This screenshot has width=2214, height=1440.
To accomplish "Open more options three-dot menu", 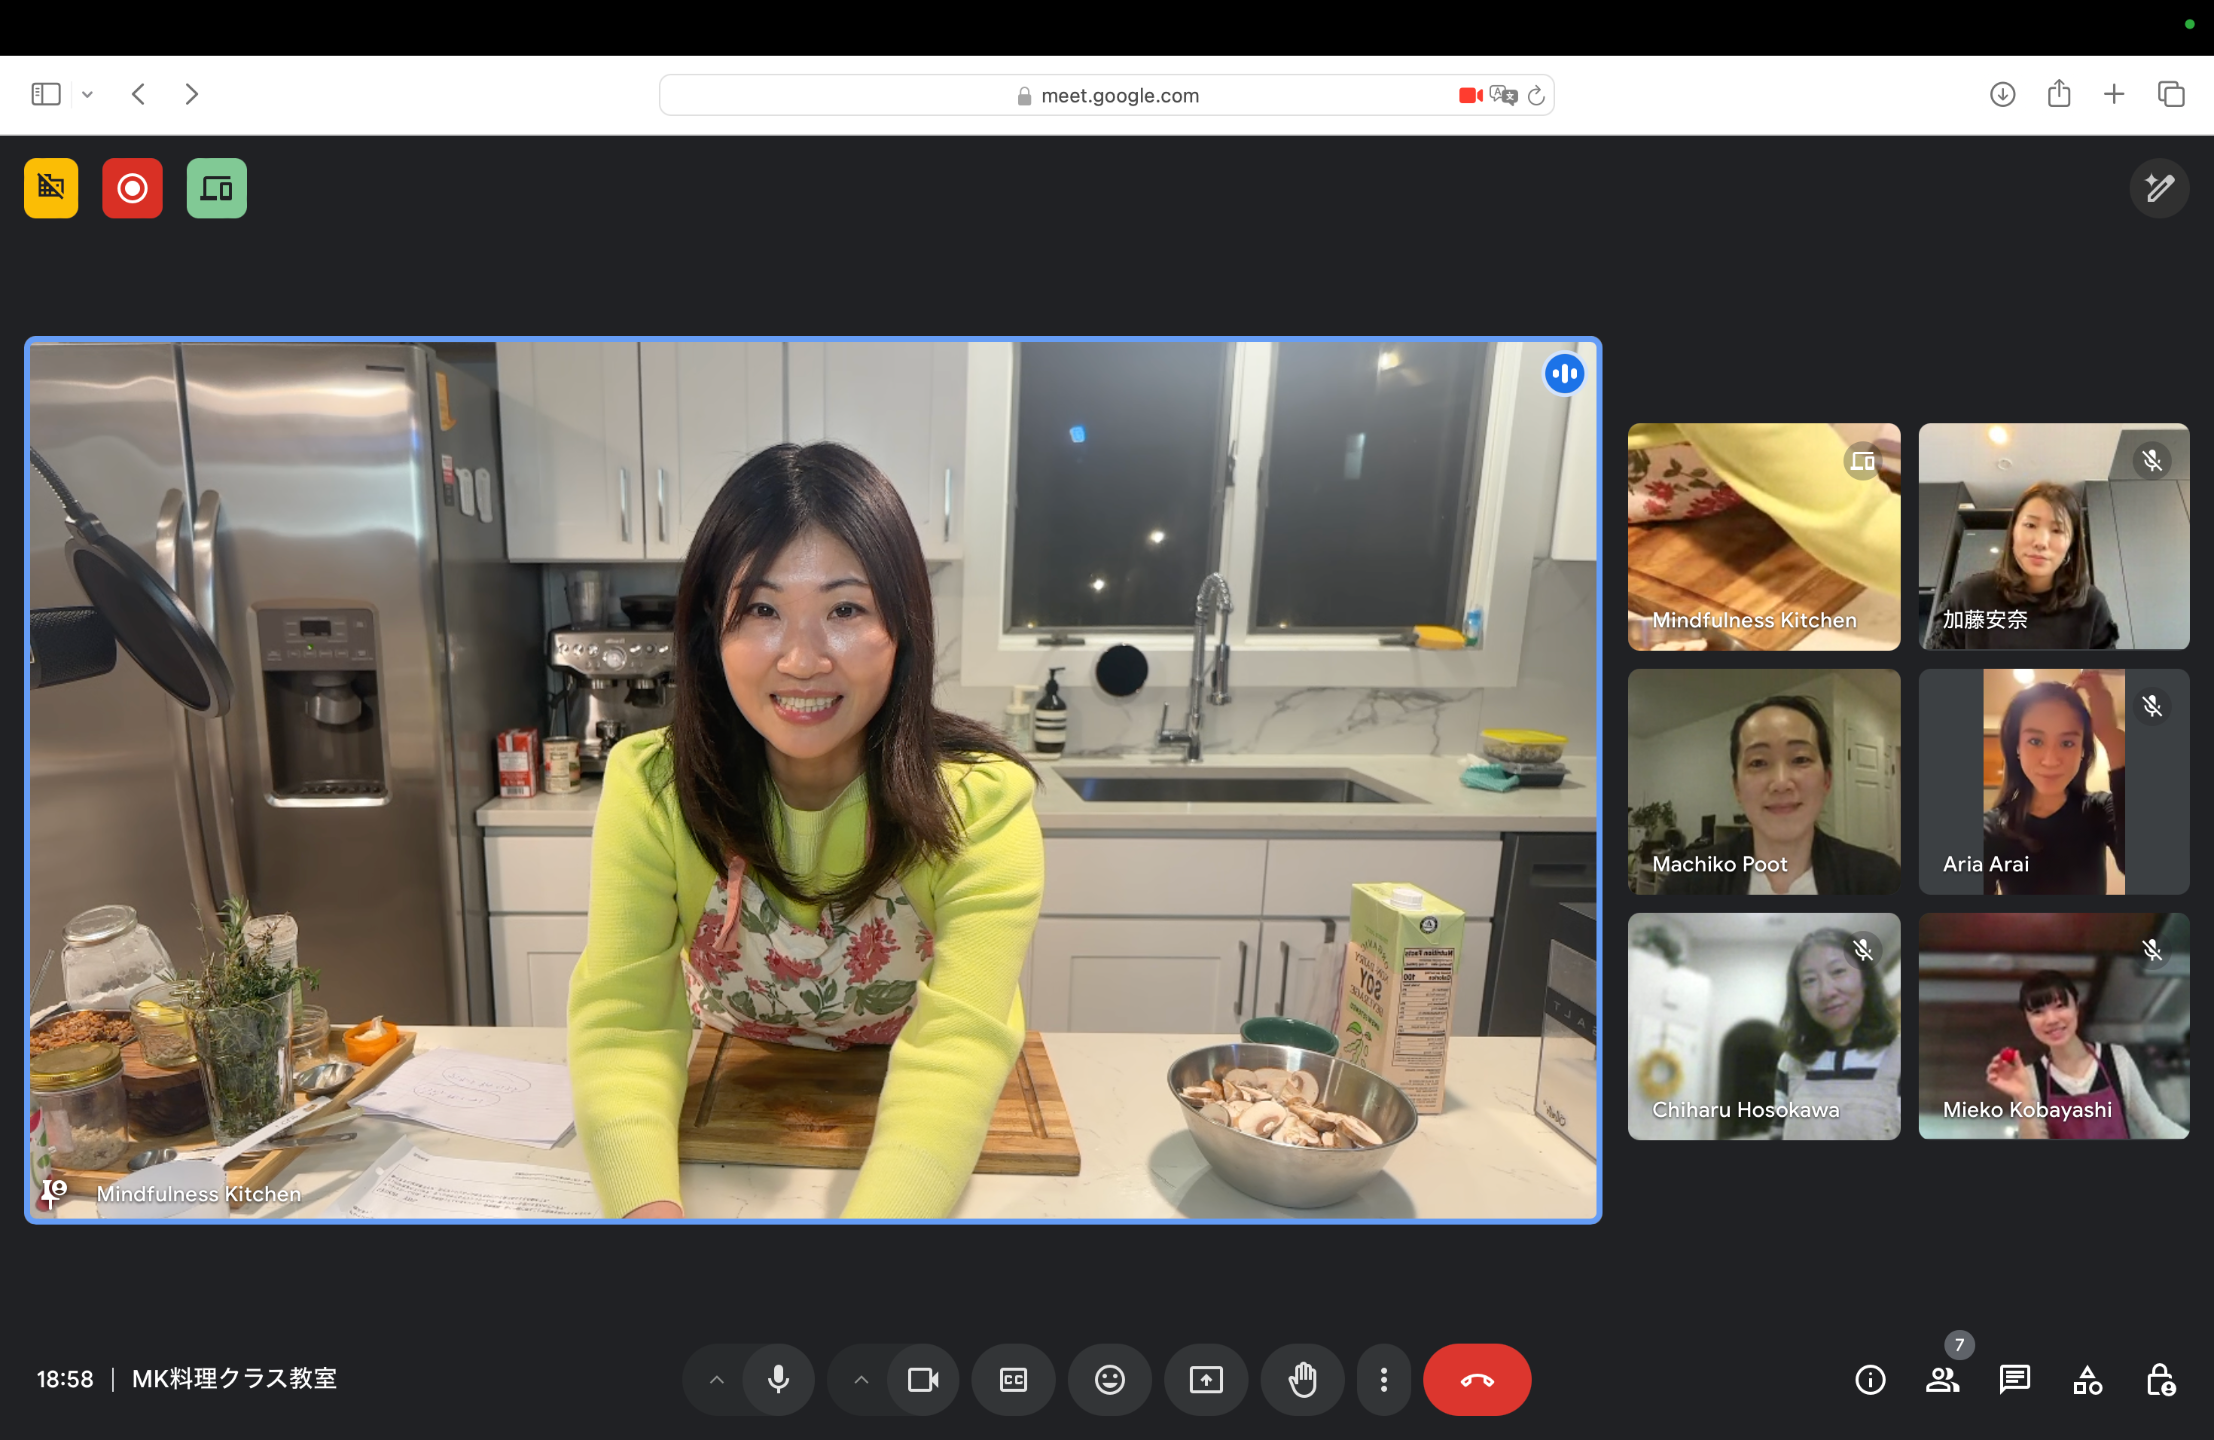I will click(1383, 1380).
